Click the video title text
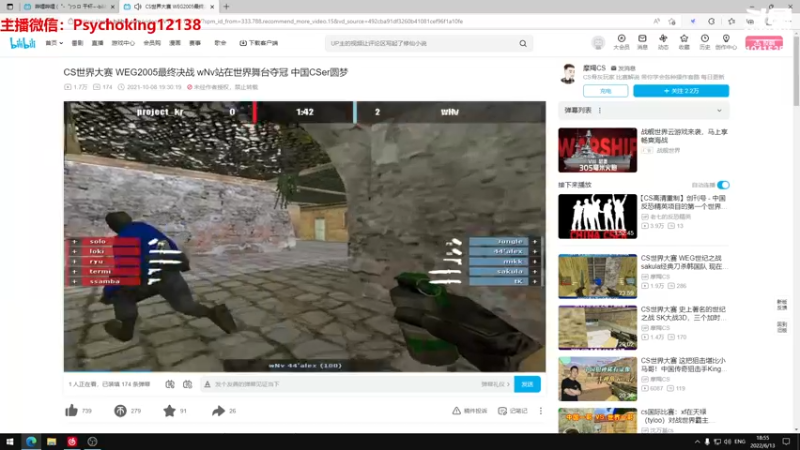 (x=206, y=72)
